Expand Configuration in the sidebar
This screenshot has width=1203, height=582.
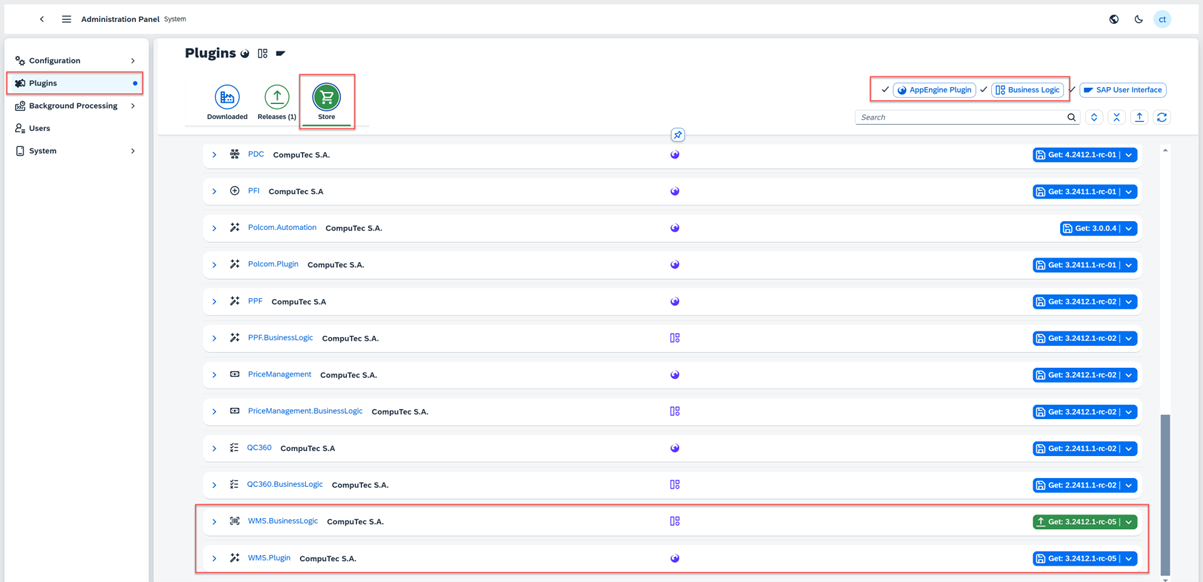(x=133, y=61)
